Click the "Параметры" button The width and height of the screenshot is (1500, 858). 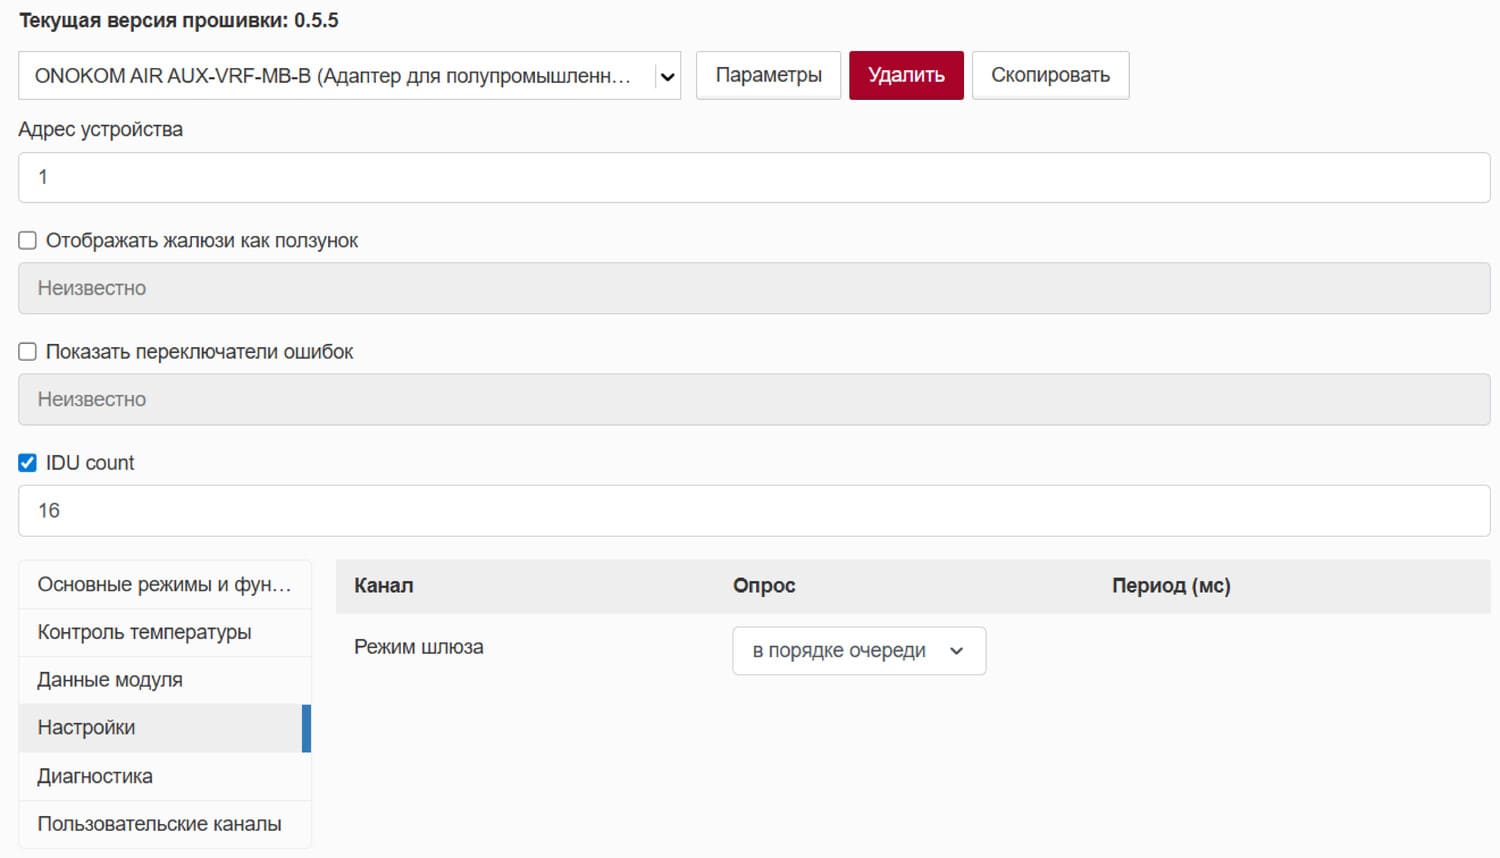point(768,75)
